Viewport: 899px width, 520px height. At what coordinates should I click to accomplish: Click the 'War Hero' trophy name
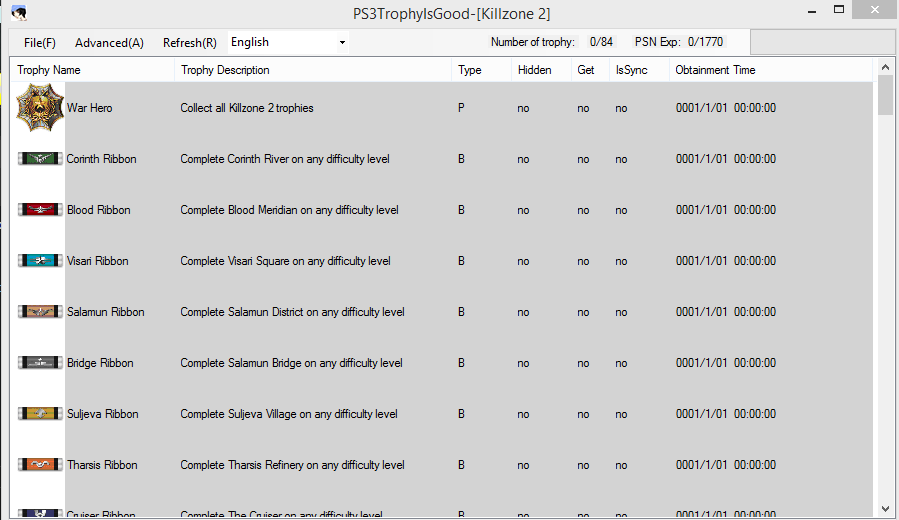[x=89, y=108]
